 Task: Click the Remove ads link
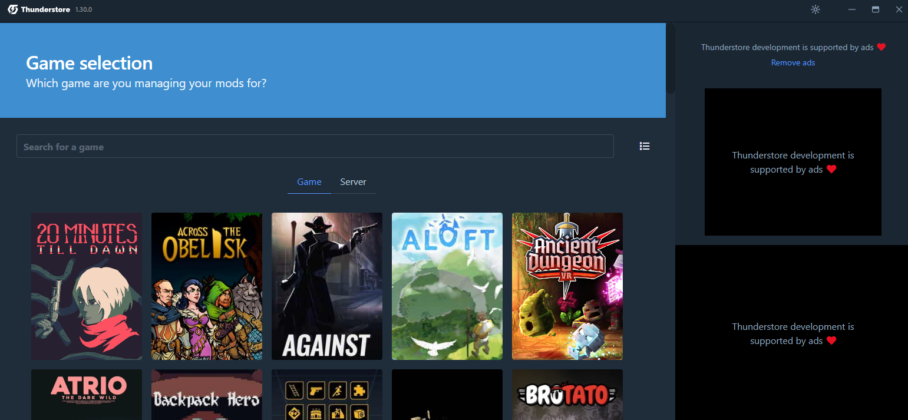[x=792, y=63]
